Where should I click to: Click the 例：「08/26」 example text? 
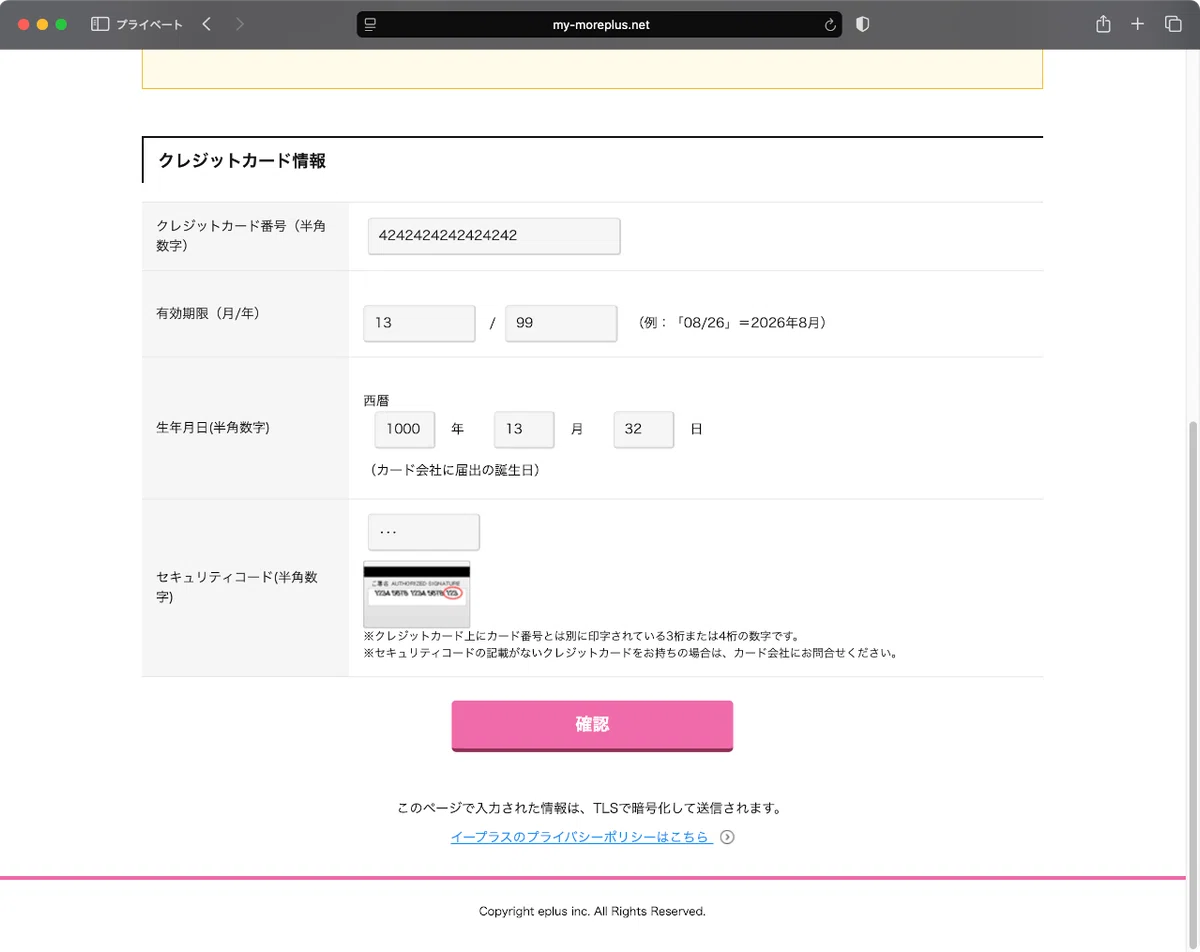(731, 323)
